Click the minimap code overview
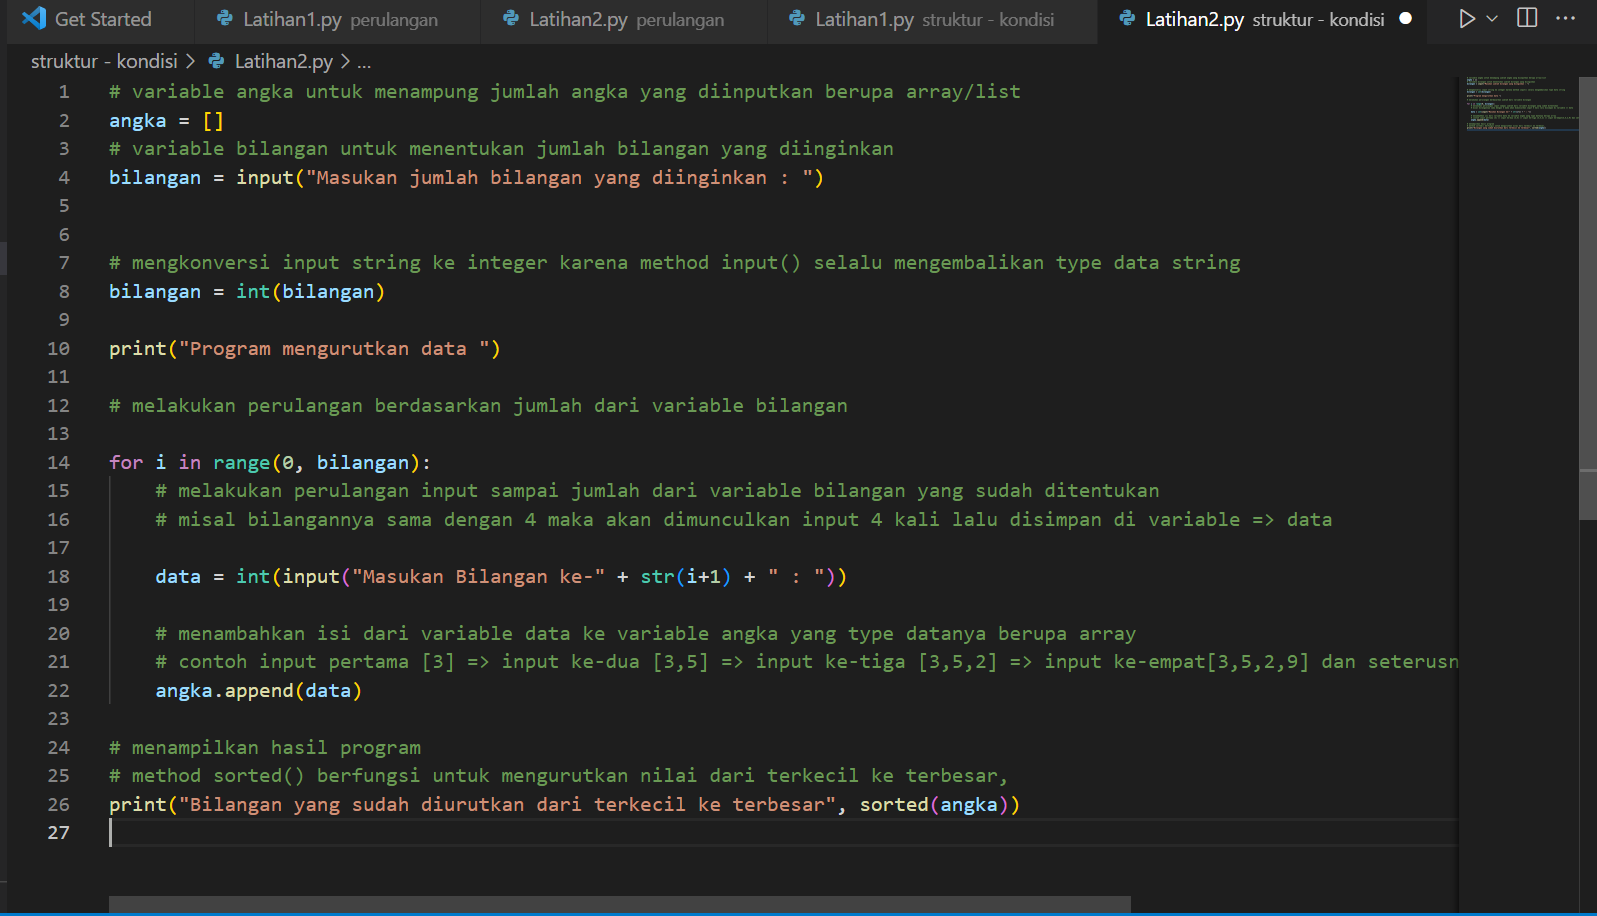Screen dimensions: 1597x916 pyautogui.click(x=1518, y=104)
